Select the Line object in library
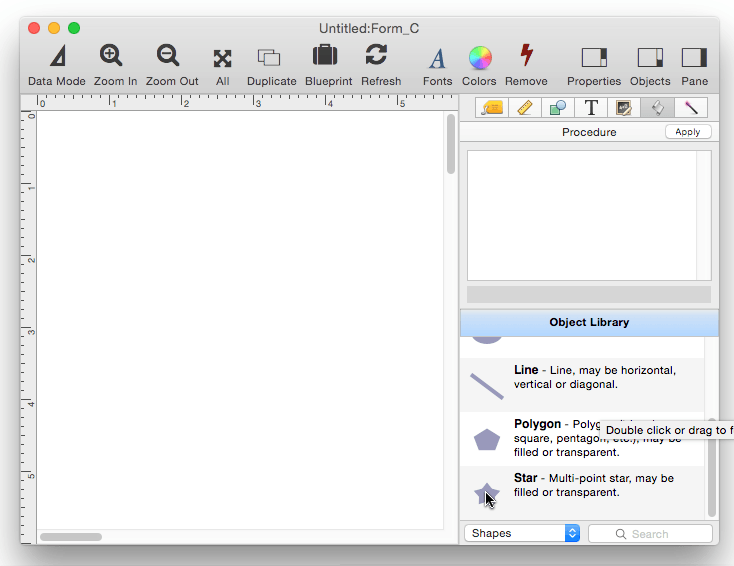734x566 pixels. pos(582,385)
